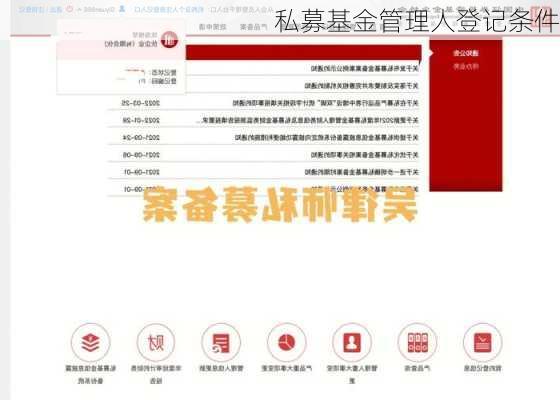
Task: Open the notice about 私募基金备案案例公示
Action: [x=364, y=68]
